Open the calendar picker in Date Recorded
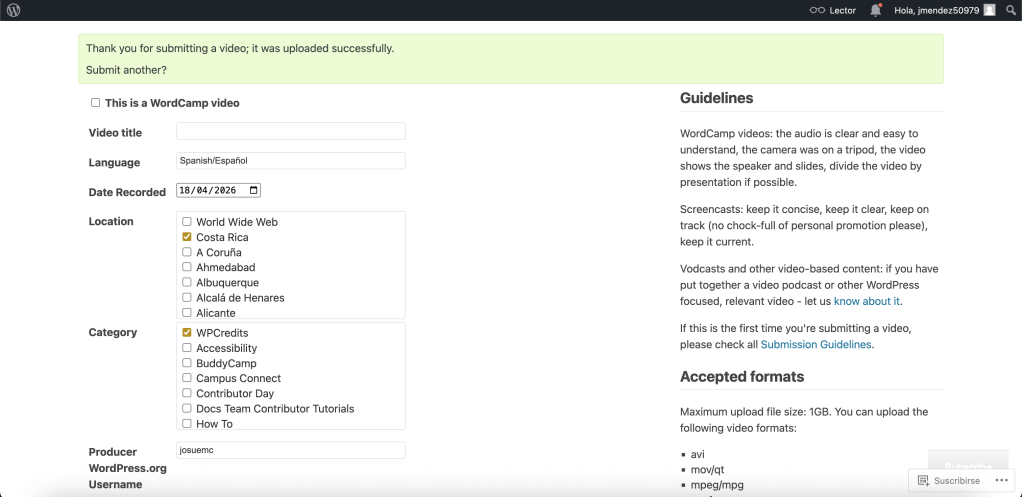1022x497 pixels. 254,190
